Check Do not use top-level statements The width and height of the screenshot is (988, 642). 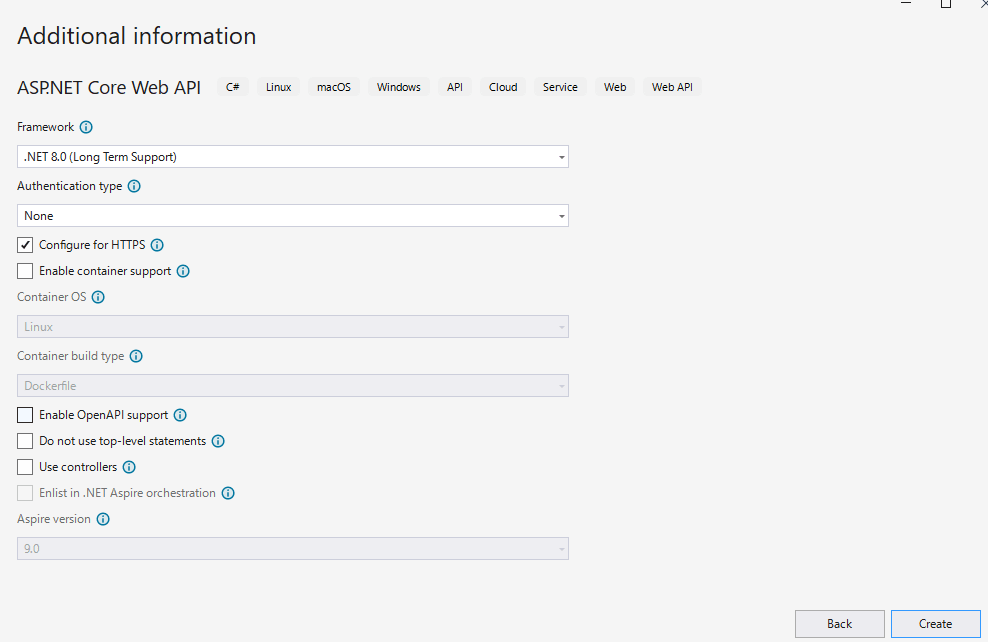click(x=25, y=441)
